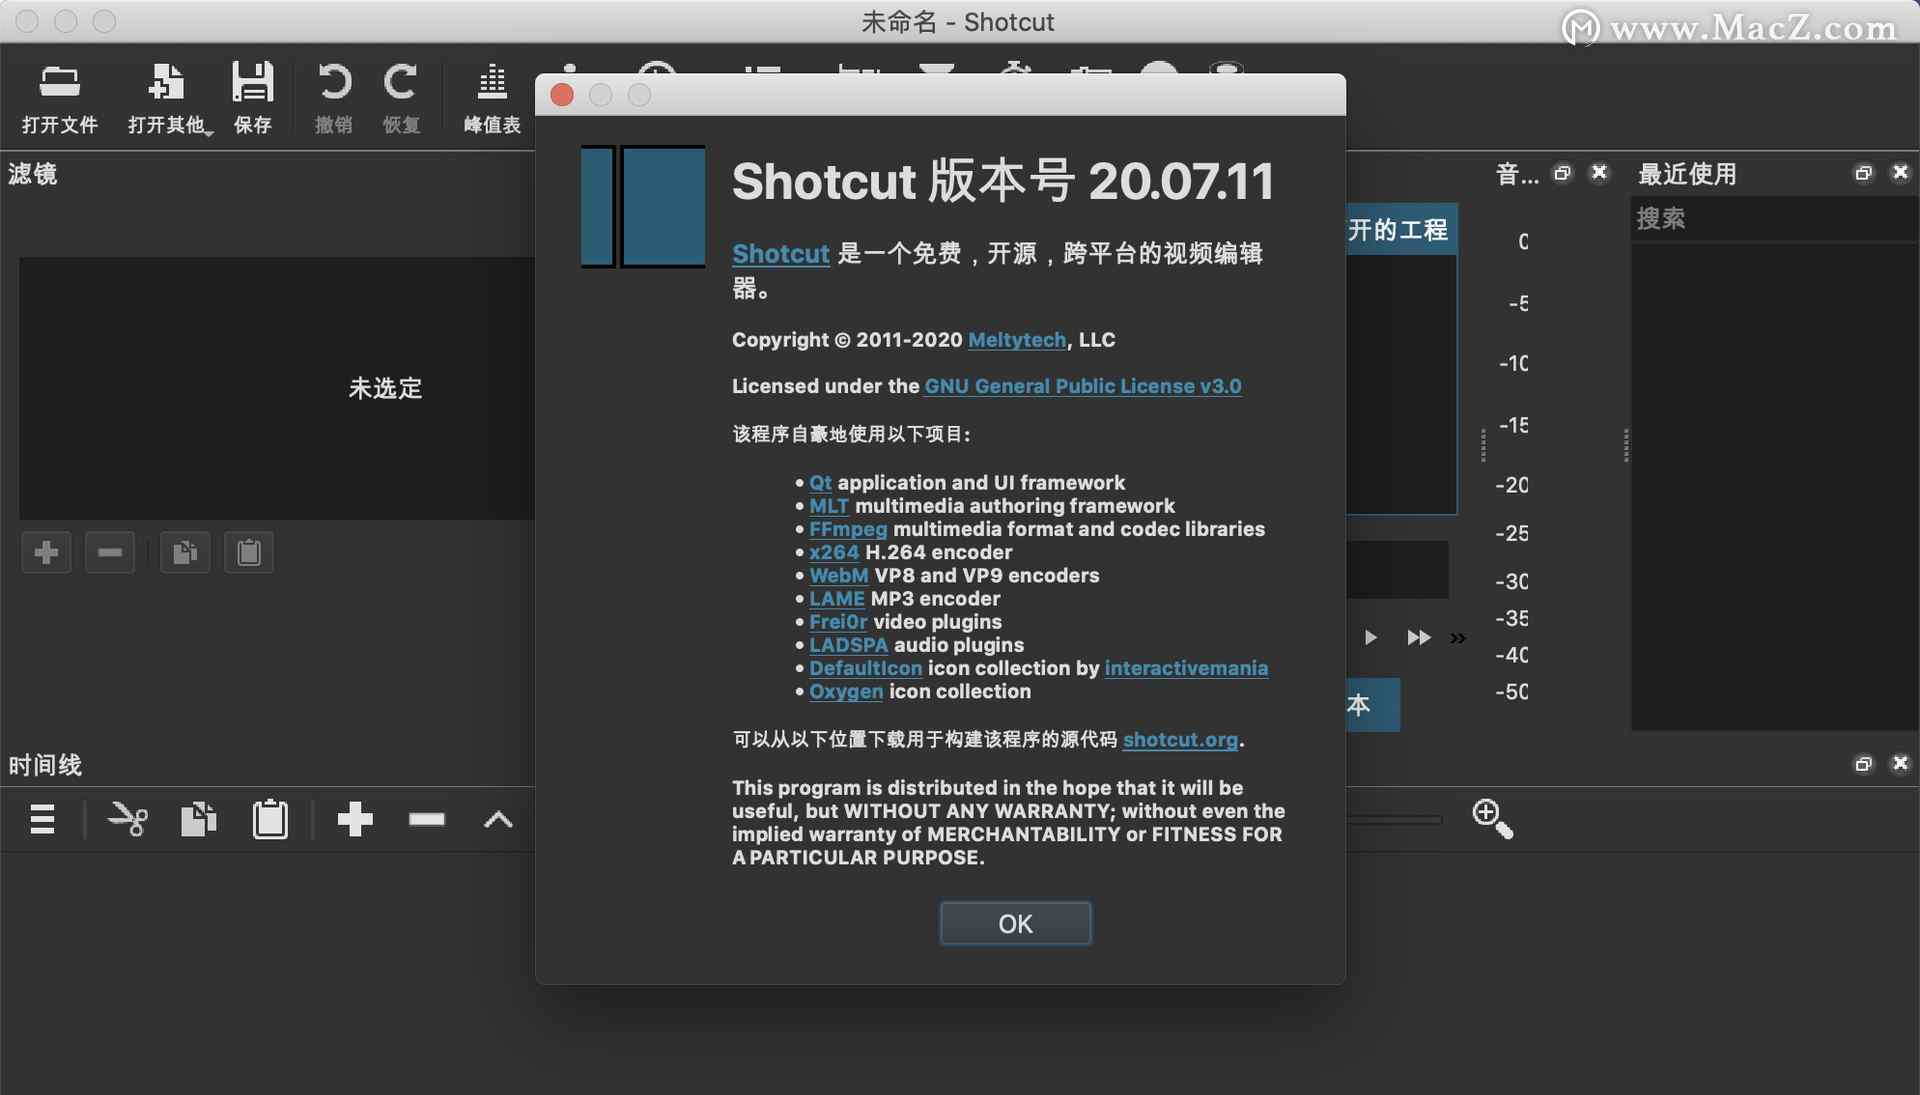Open the LAME link
The width and height of the screenshot is (1920, 1095).
coord(837,598)
